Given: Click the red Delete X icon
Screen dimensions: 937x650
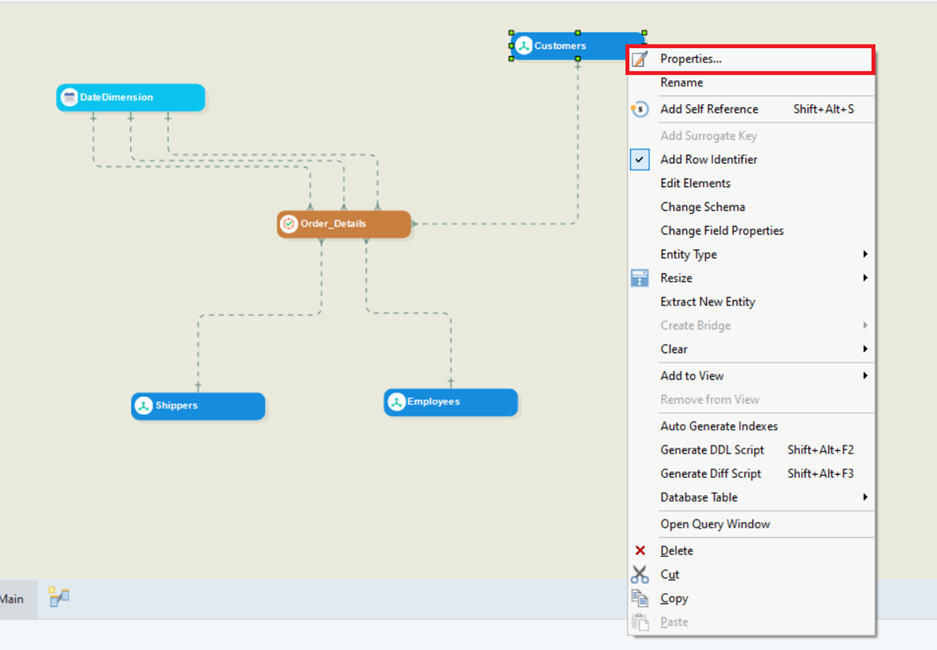Looking at the screenshot, I should [x=640, y=551].
